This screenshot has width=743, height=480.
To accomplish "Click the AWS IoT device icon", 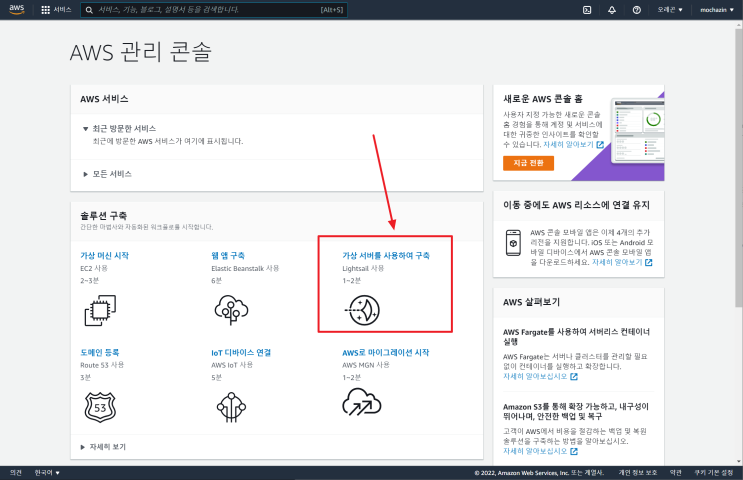I will click(231, 407).
